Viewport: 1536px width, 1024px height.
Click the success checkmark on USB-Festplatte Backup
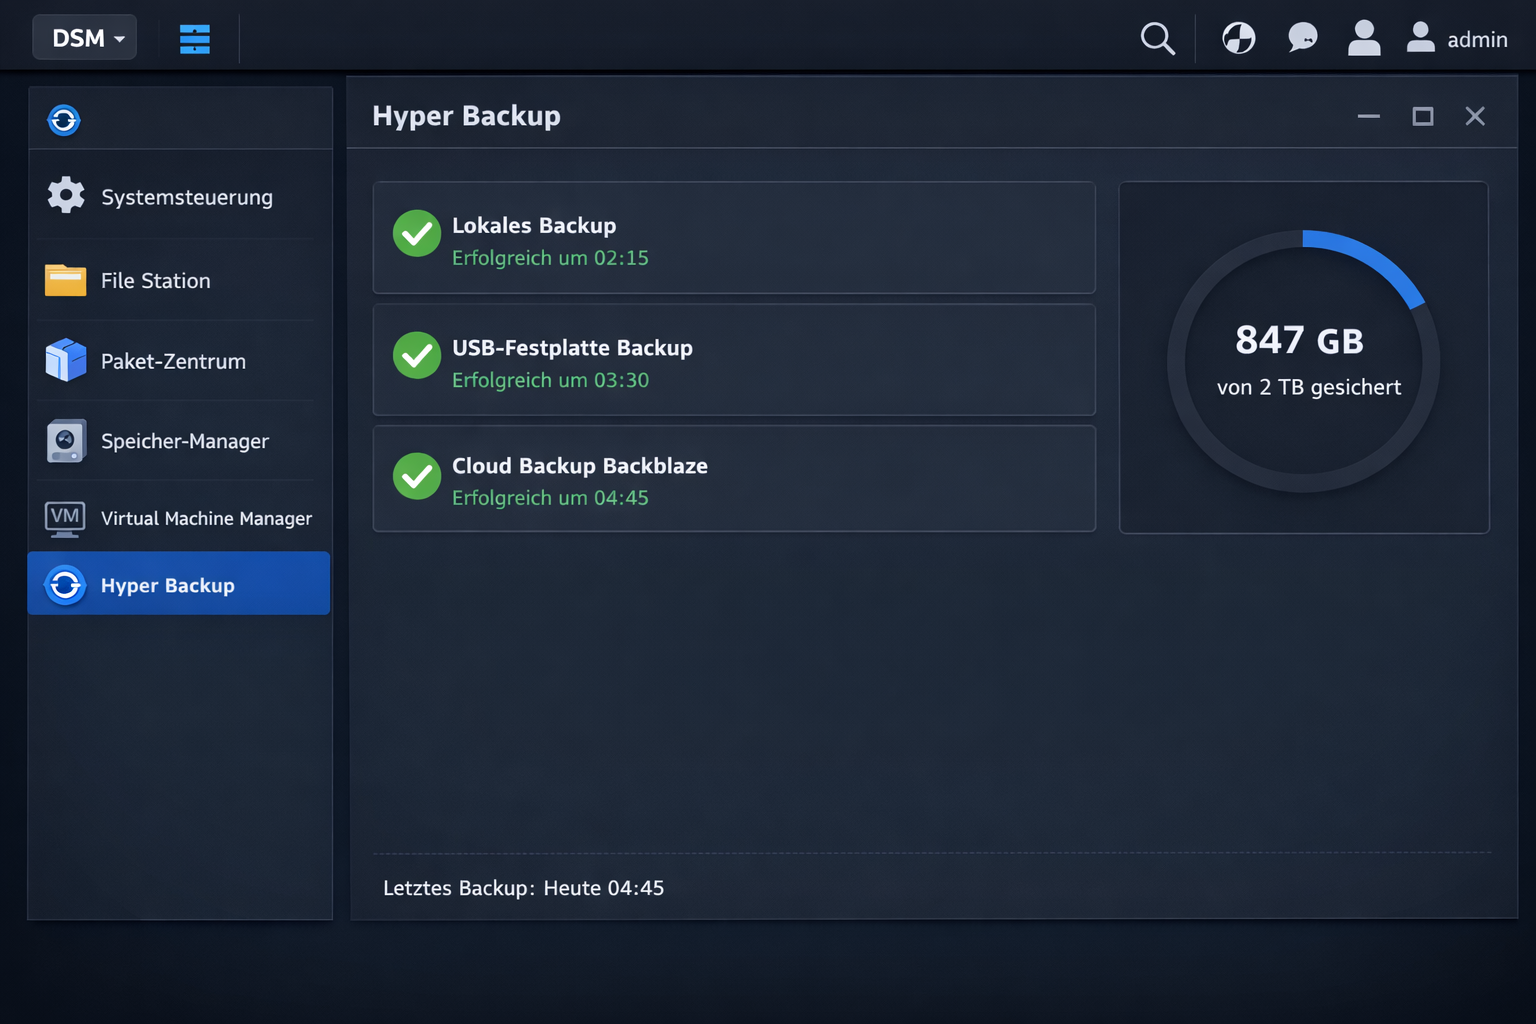[x=417, y=355]
